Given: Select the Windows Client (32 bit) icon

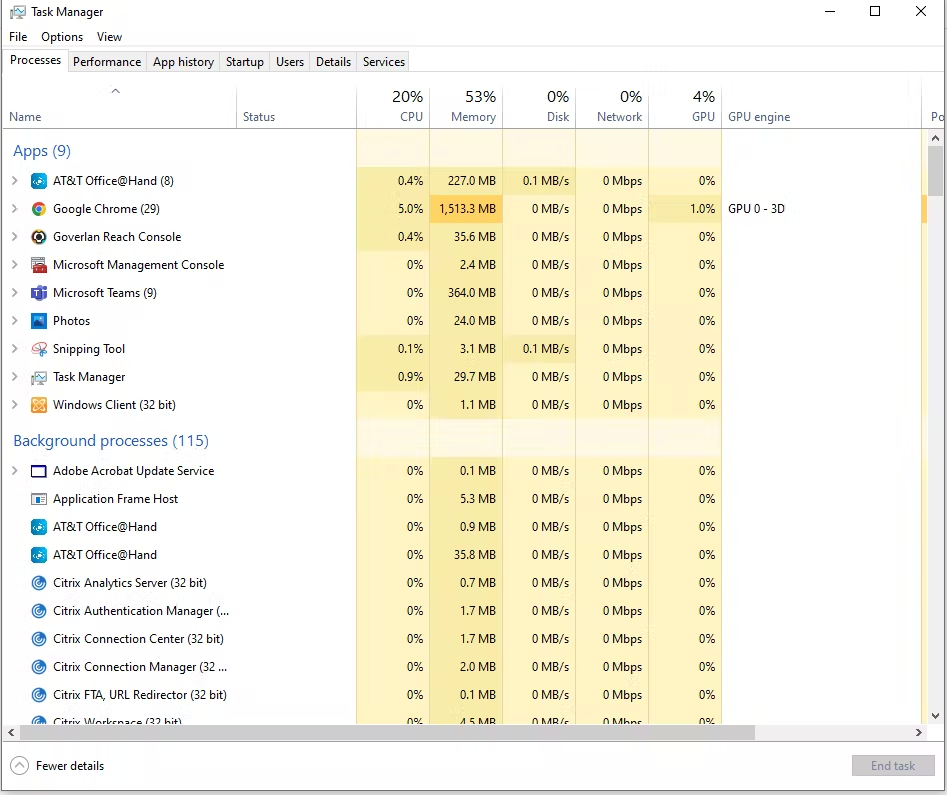Looking at the screenshot, I should pyautogui.click(x=39, y=405).
